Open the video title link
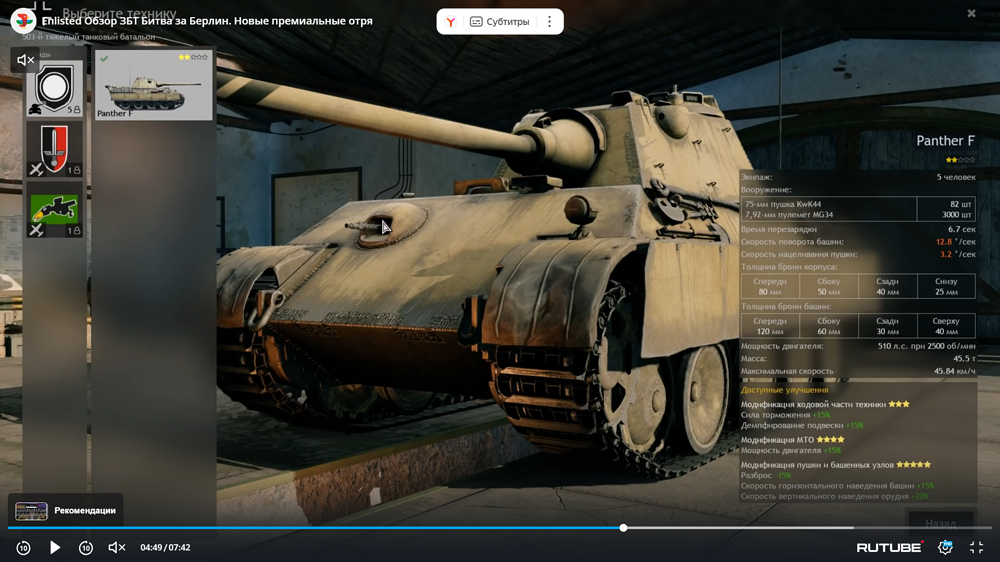Viewport: 1000px width, 562px height. [x=207, y=21]
